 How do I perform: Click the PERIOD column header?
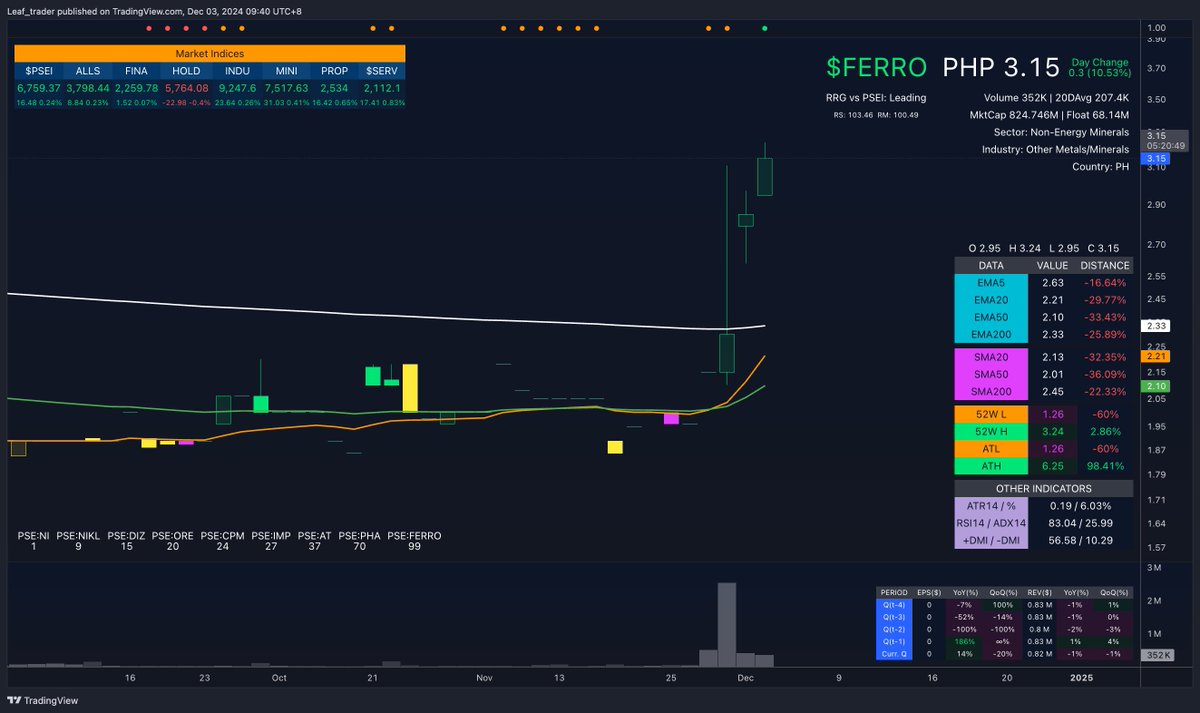[x=895, y=592]
